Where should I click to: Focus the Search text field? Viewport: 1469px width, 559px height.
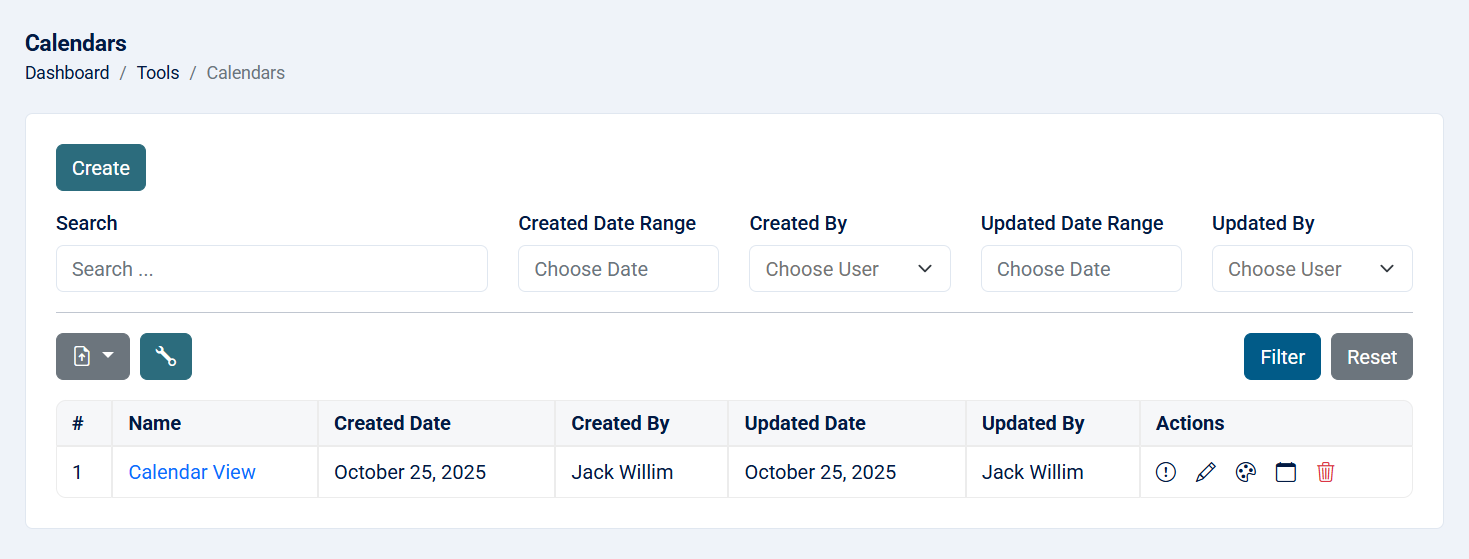point(271,269)
